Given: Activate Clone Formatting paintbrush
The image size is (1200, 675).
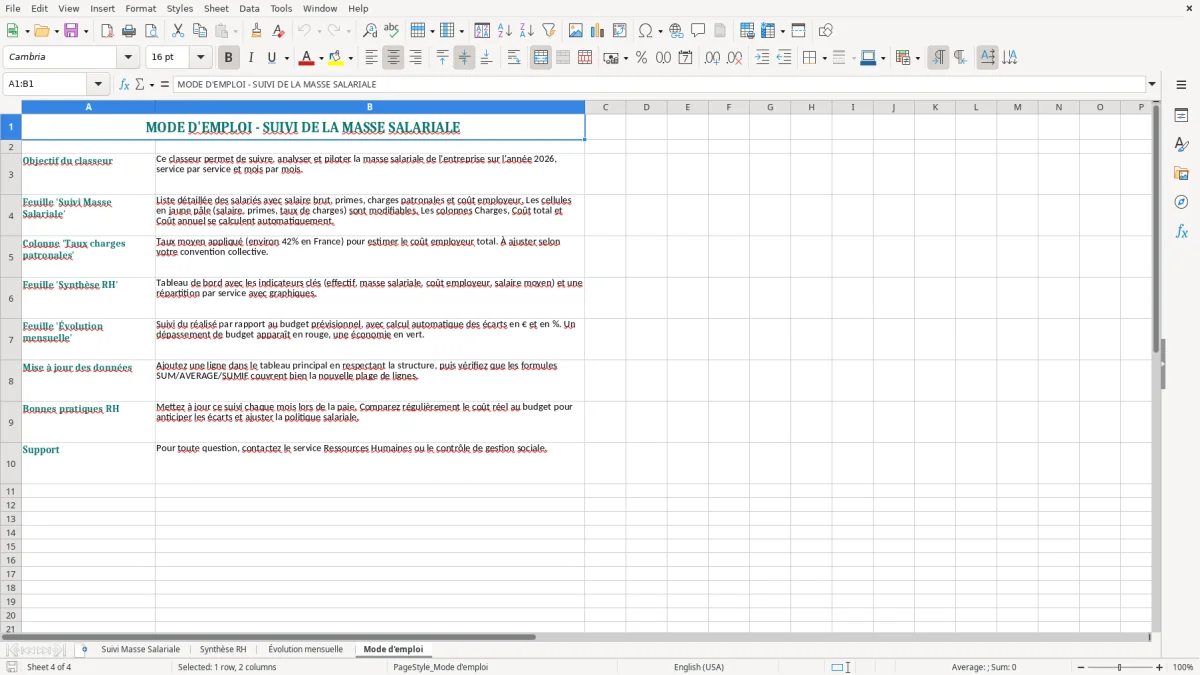Looking at the screenshot, I should 257,31.
